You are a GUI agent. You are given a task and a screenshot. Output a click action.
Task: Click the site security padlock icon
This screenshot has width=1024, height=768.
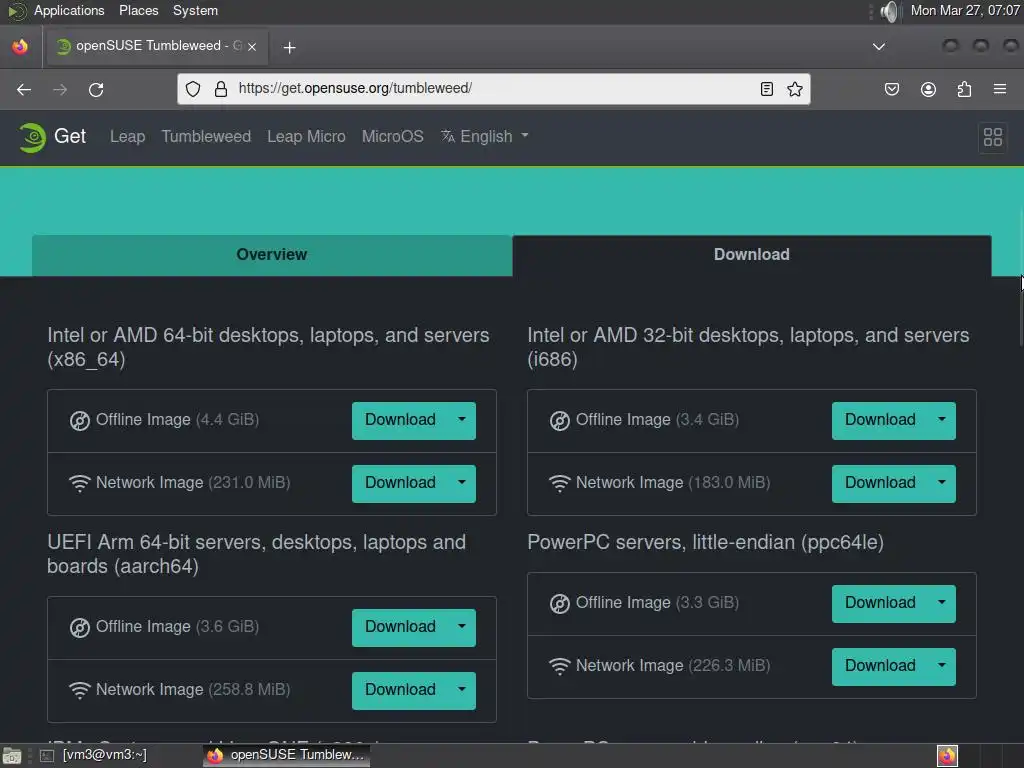click(x=221, y=89)
